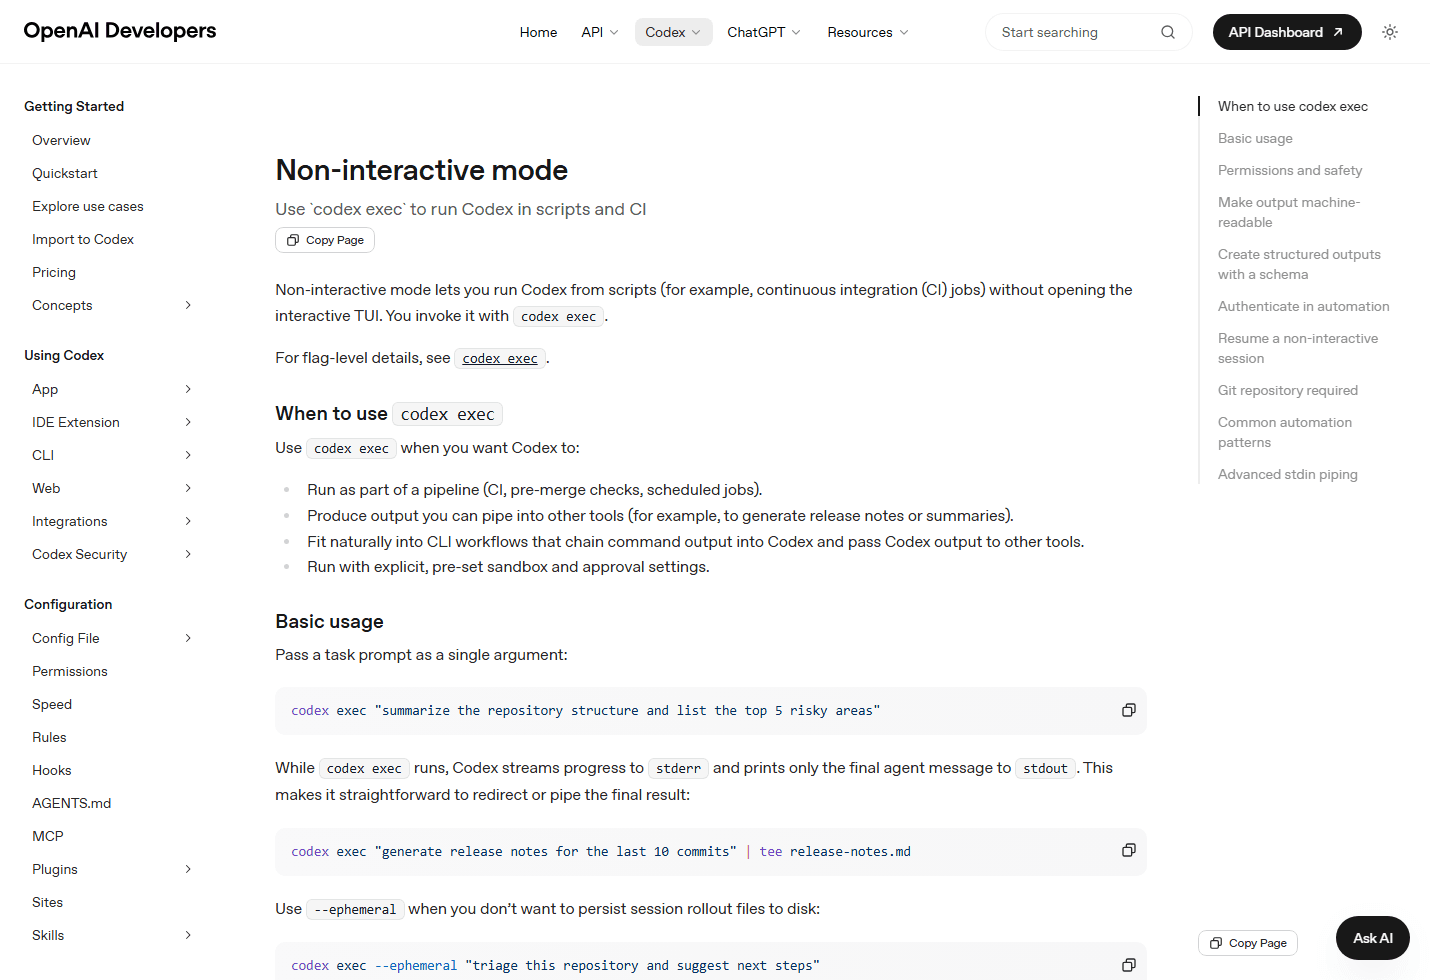Expand the IDE Extension sidebar section
Viewport: 1440px width, 980px height.
coord(188,422)
